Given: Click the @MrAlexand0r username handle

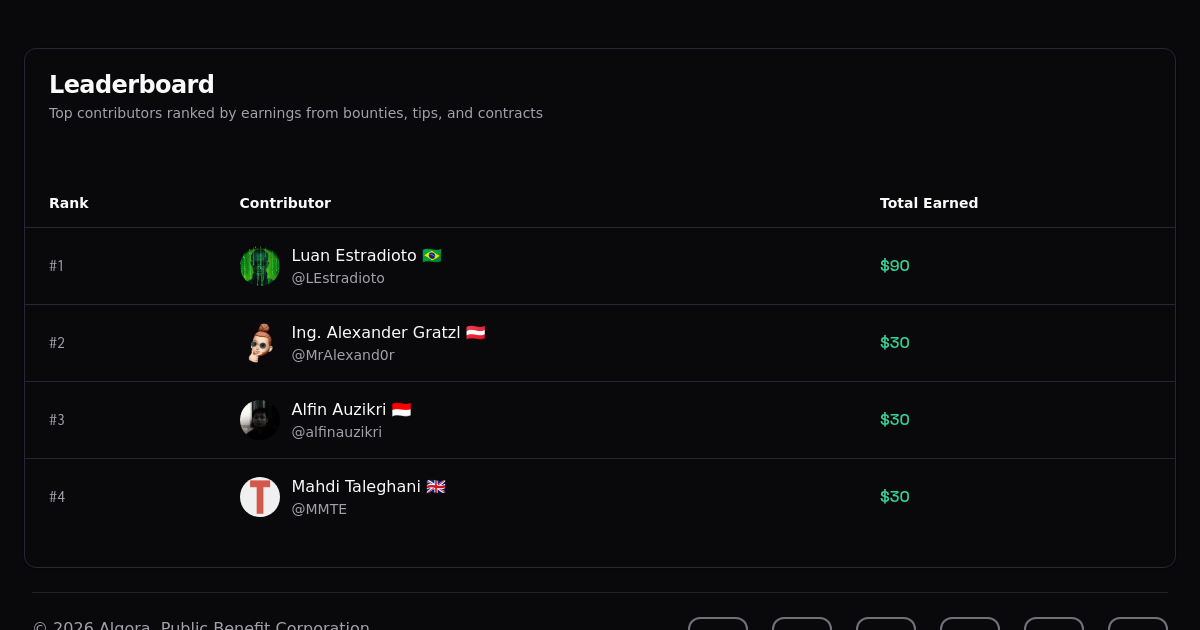Looking at the screenshot, I should coord(343,355).
